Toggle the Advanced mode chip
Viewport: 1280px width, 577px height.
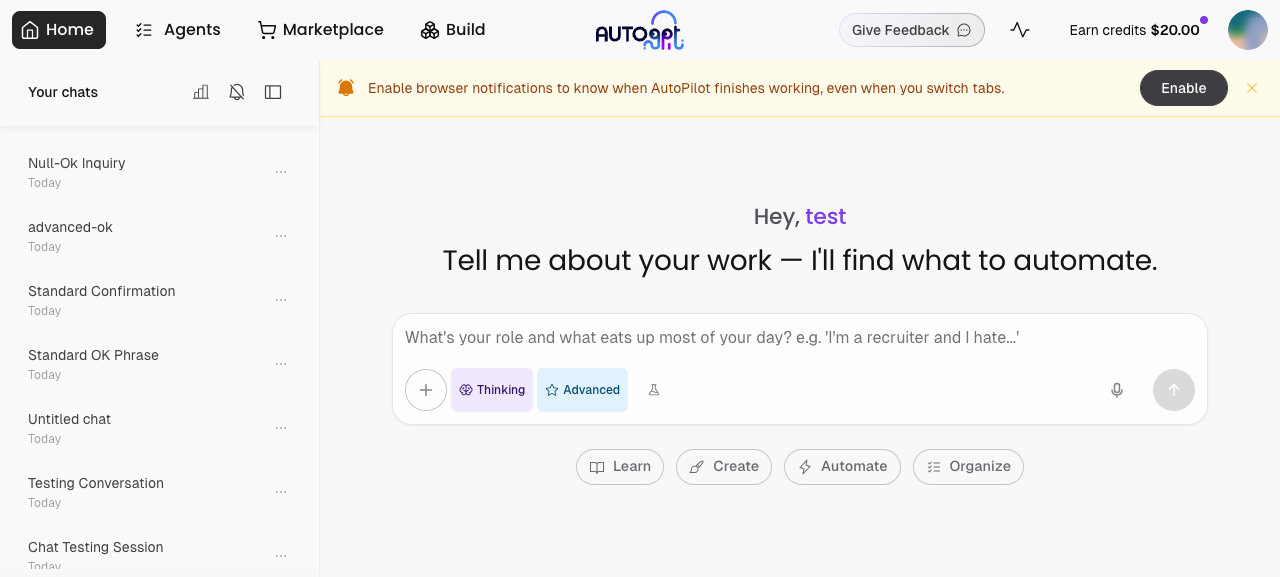(582, 390)
